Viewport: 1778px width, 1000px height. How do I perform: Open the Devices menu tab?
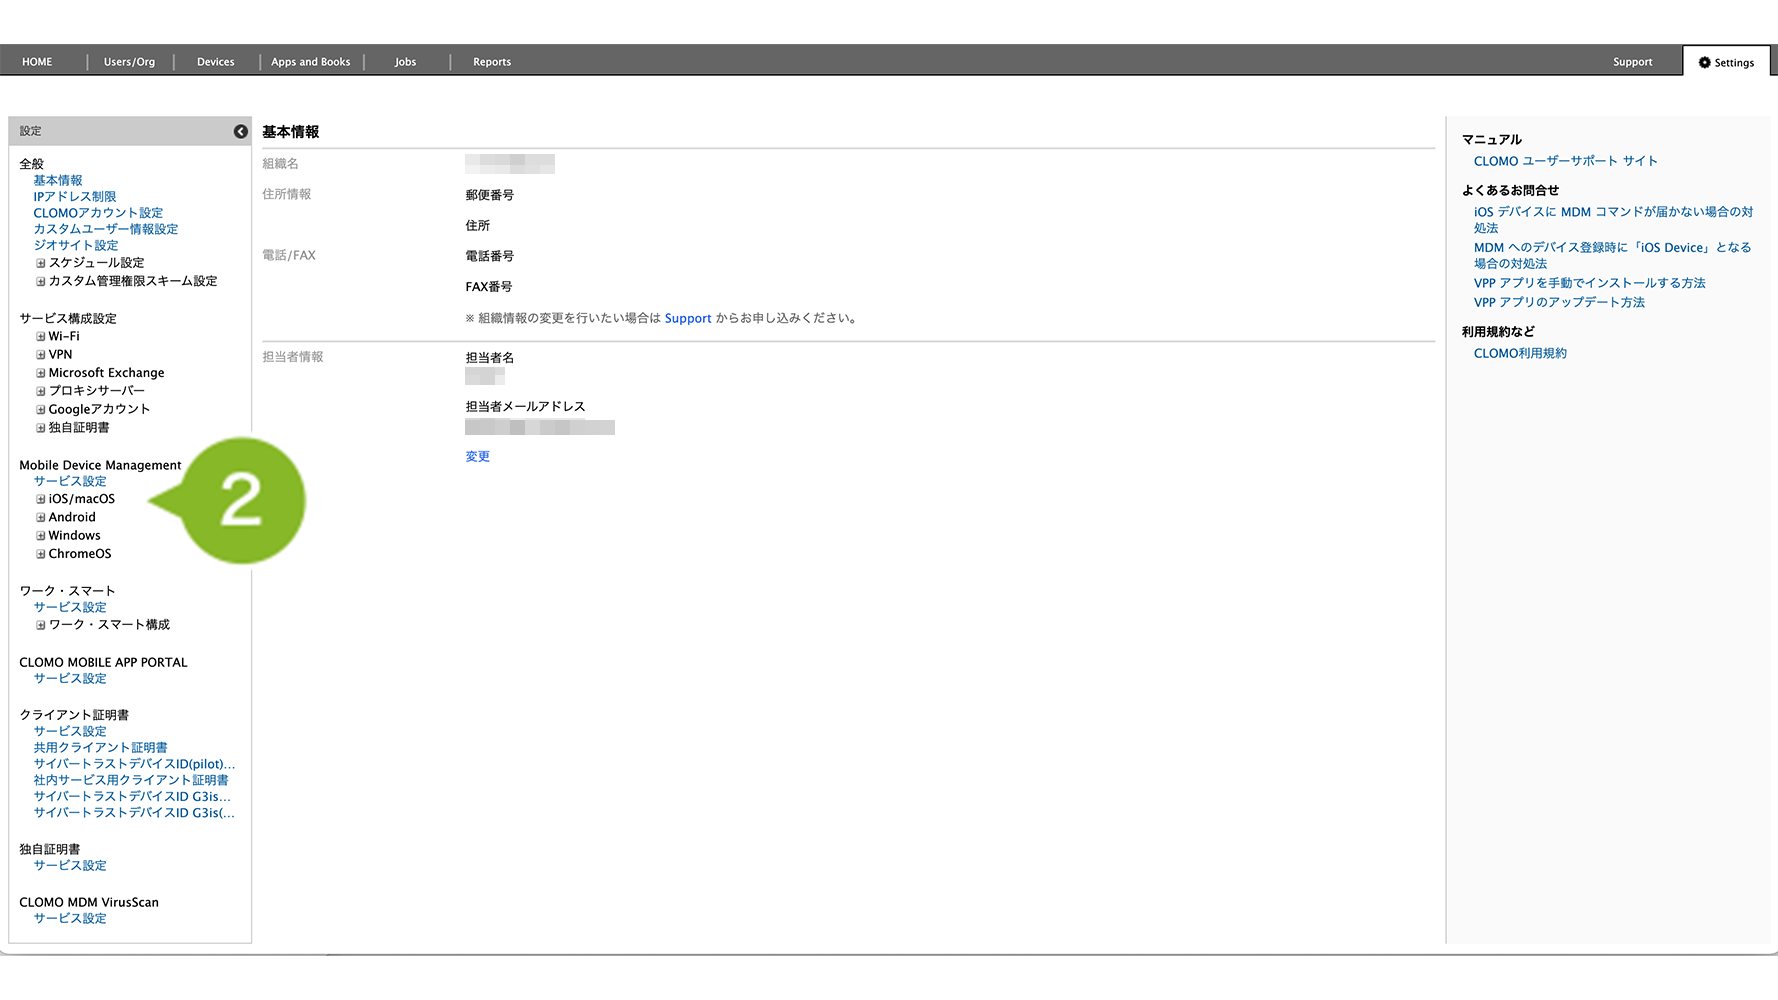tap(215, 62)
